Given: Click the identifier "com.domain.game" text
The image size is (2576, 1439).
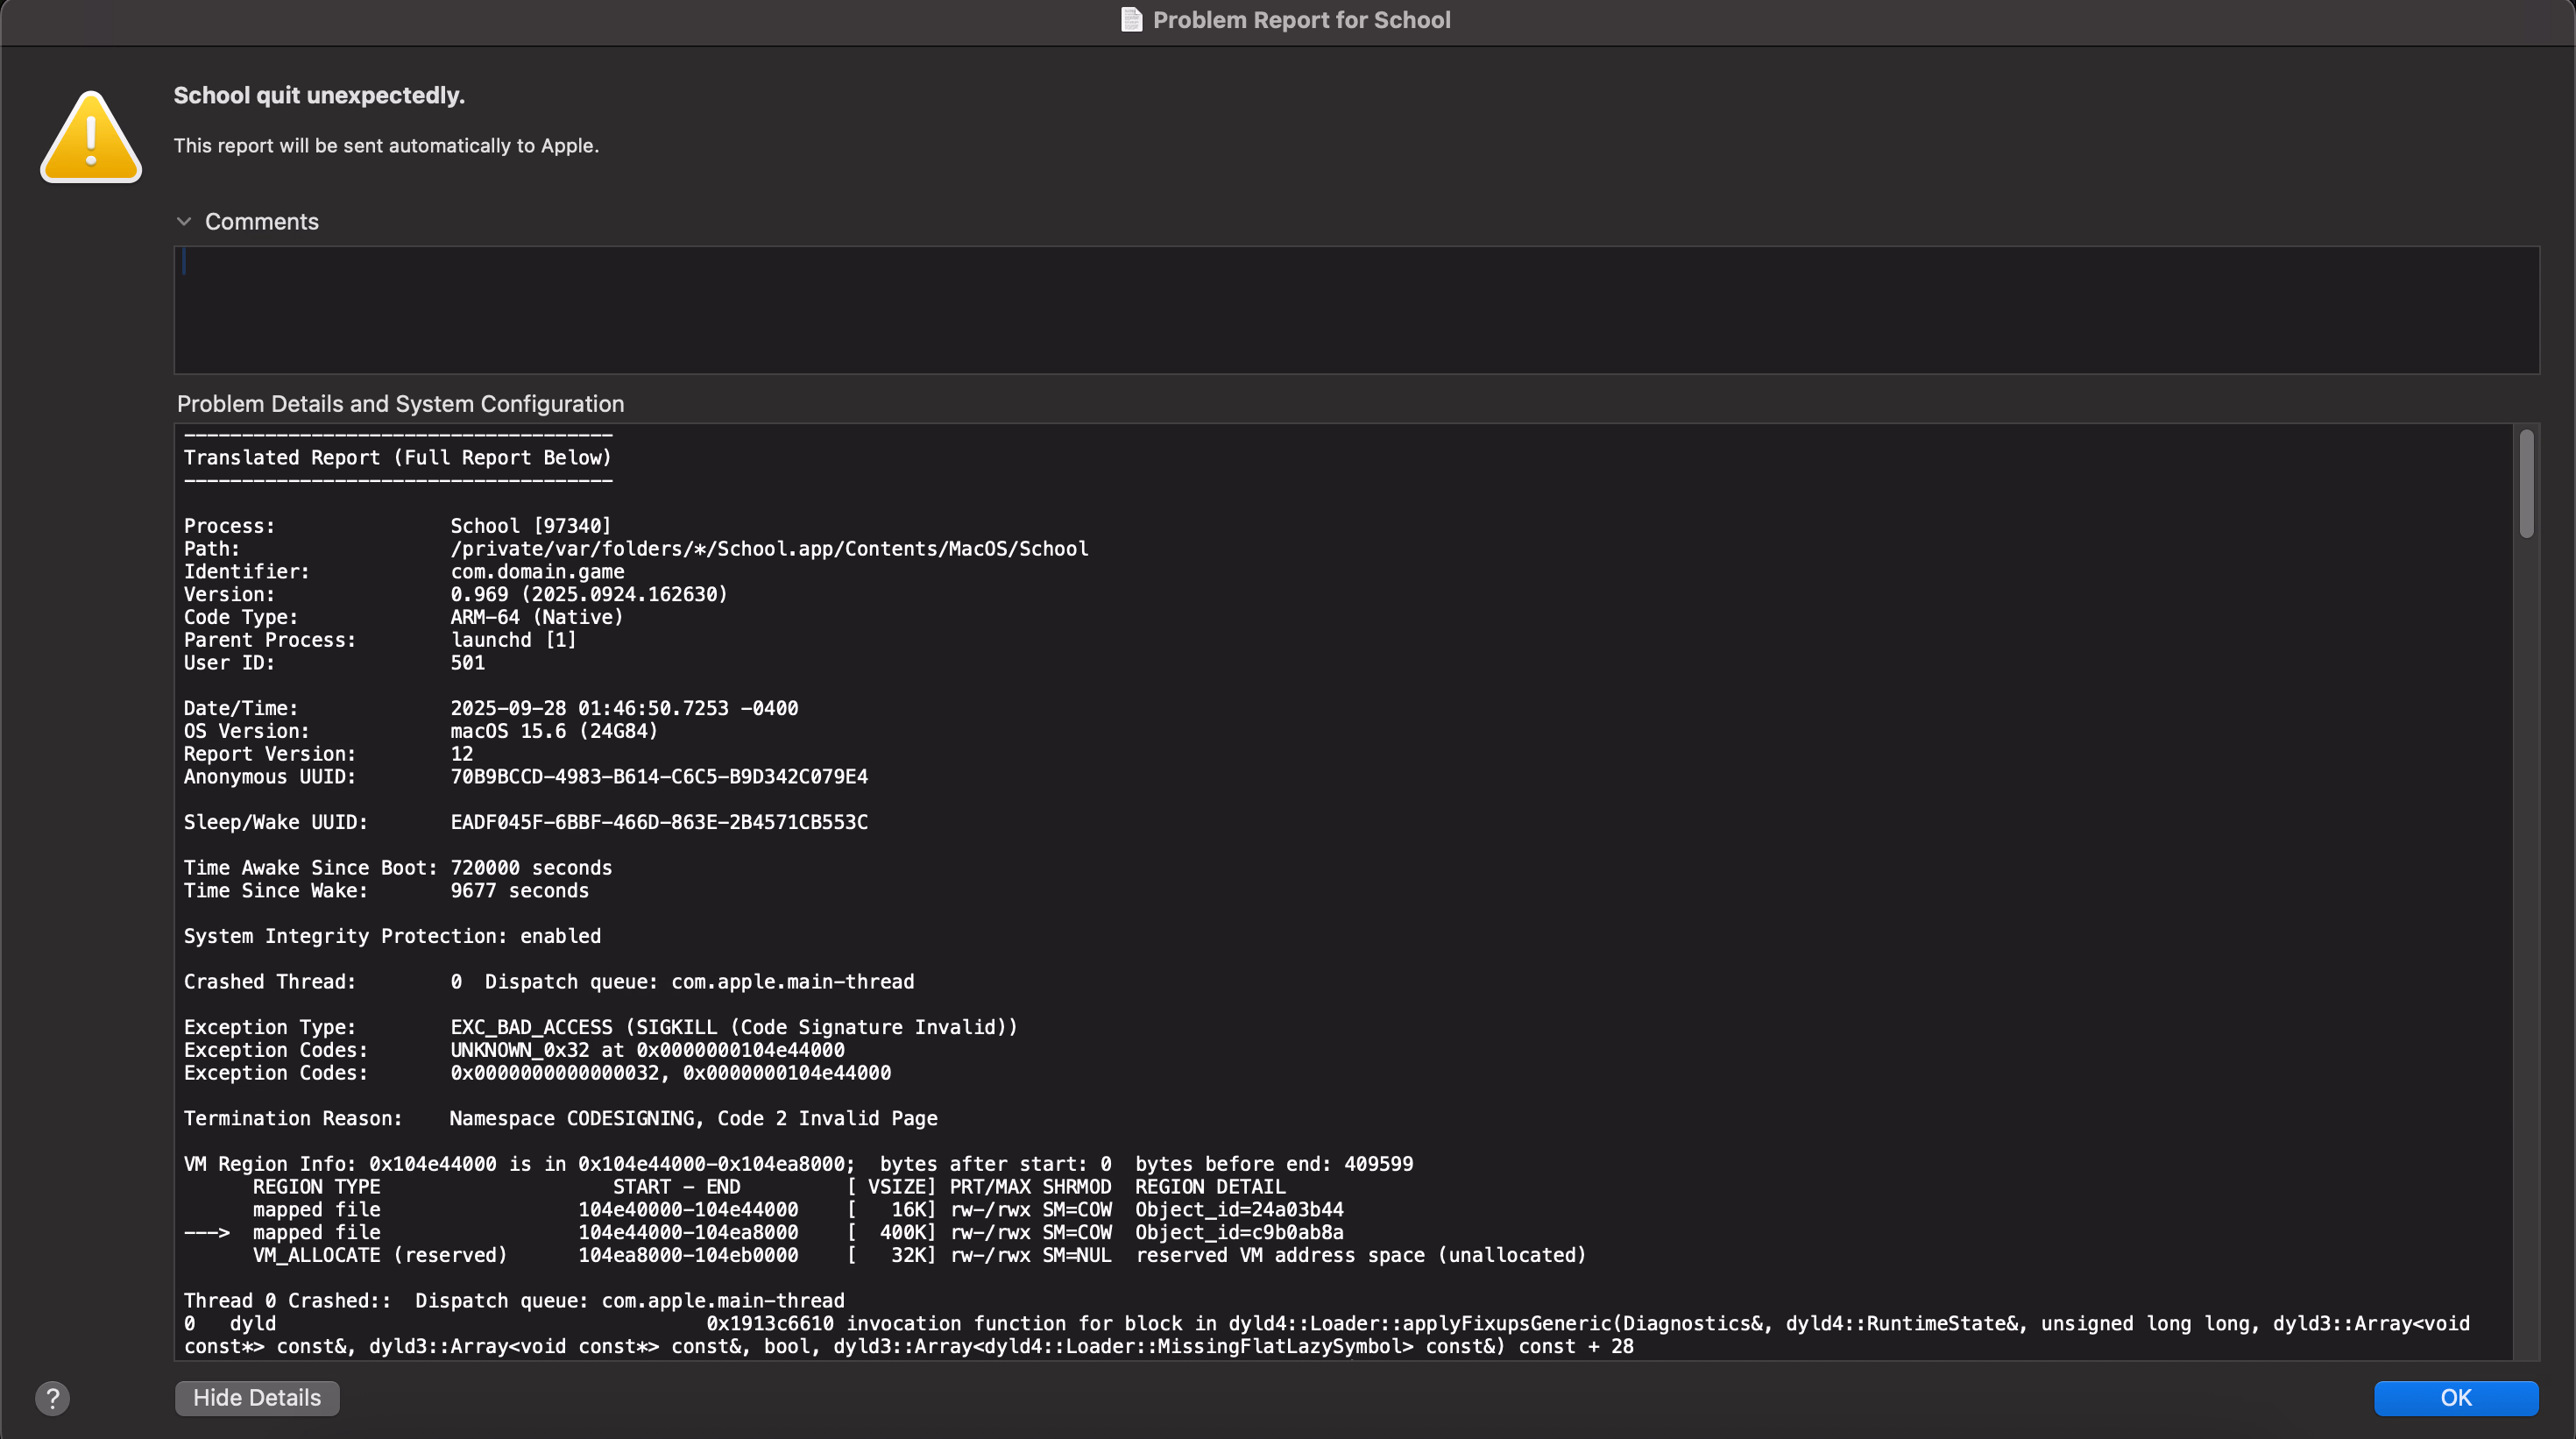Looking at the screenshot, I should [537, 572].
